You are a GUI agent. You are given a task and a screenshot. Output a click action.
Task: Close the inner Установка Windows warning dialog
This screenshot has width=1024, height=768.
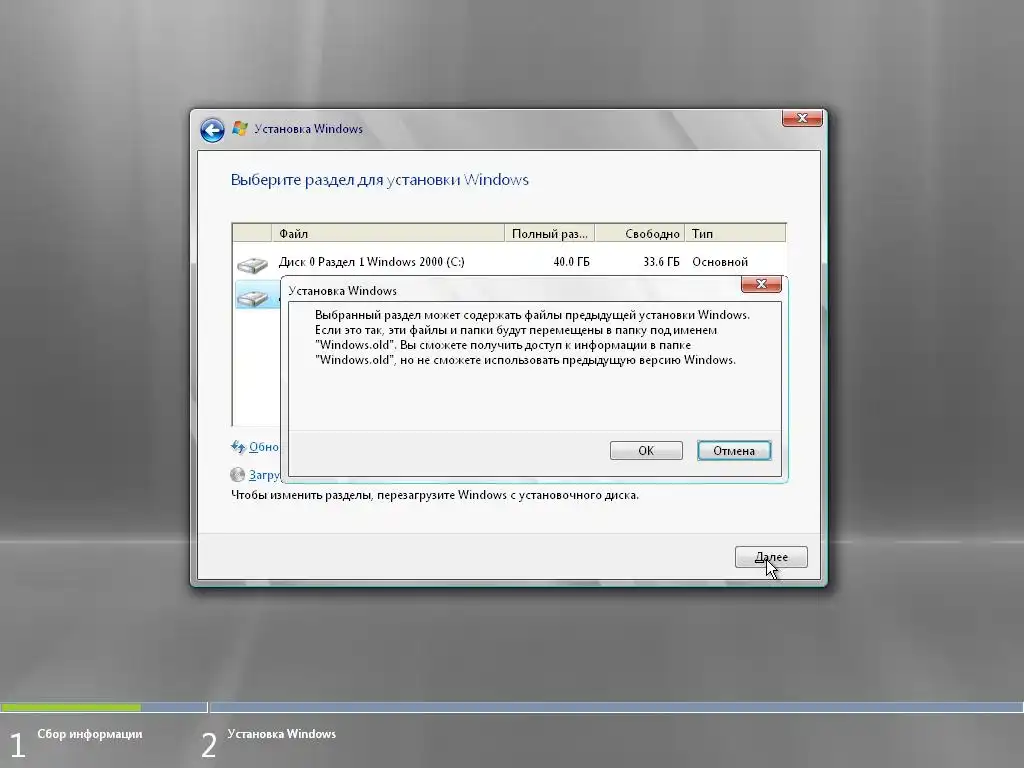[761, 284]
